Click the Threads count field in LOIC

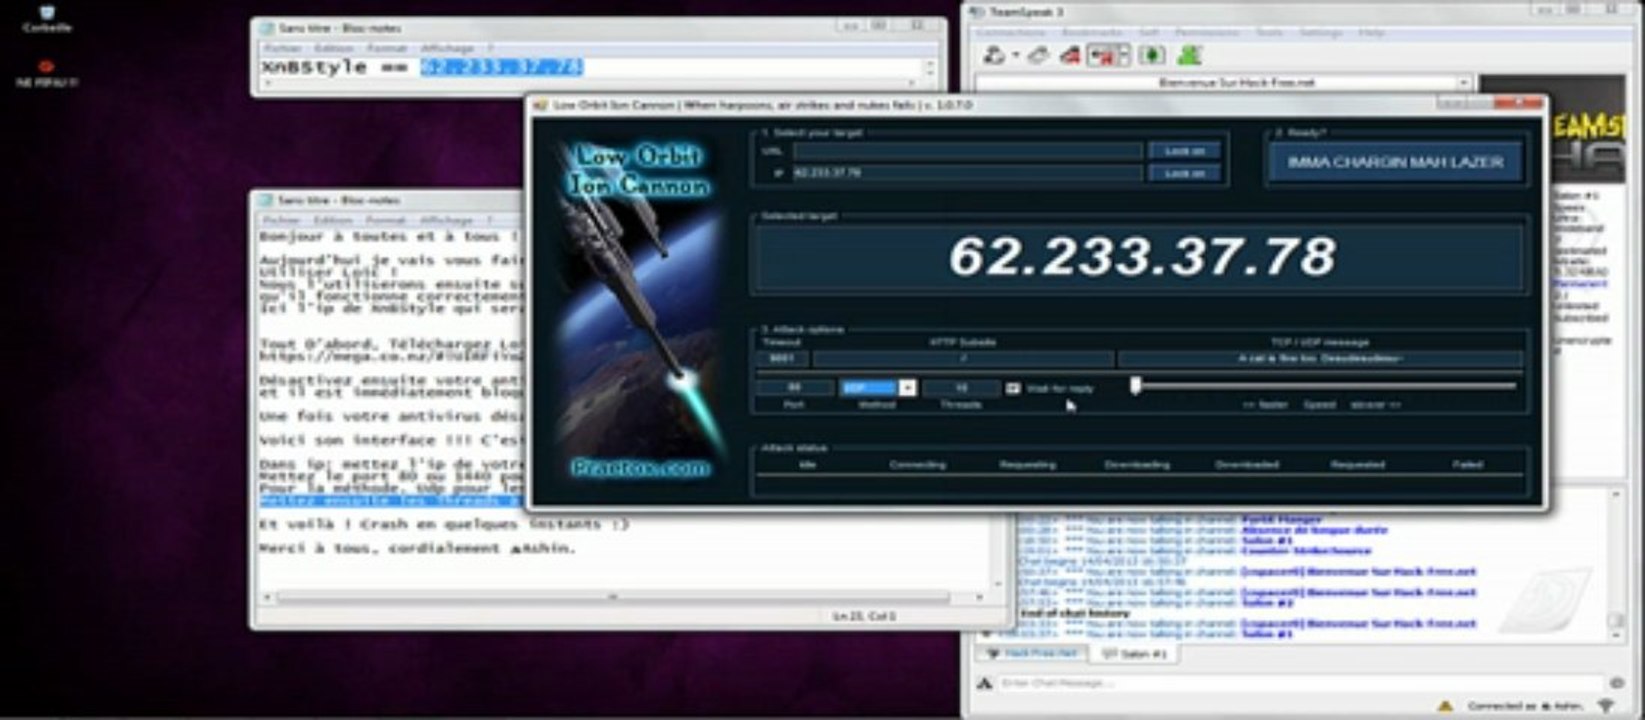(x=960, y=387)
